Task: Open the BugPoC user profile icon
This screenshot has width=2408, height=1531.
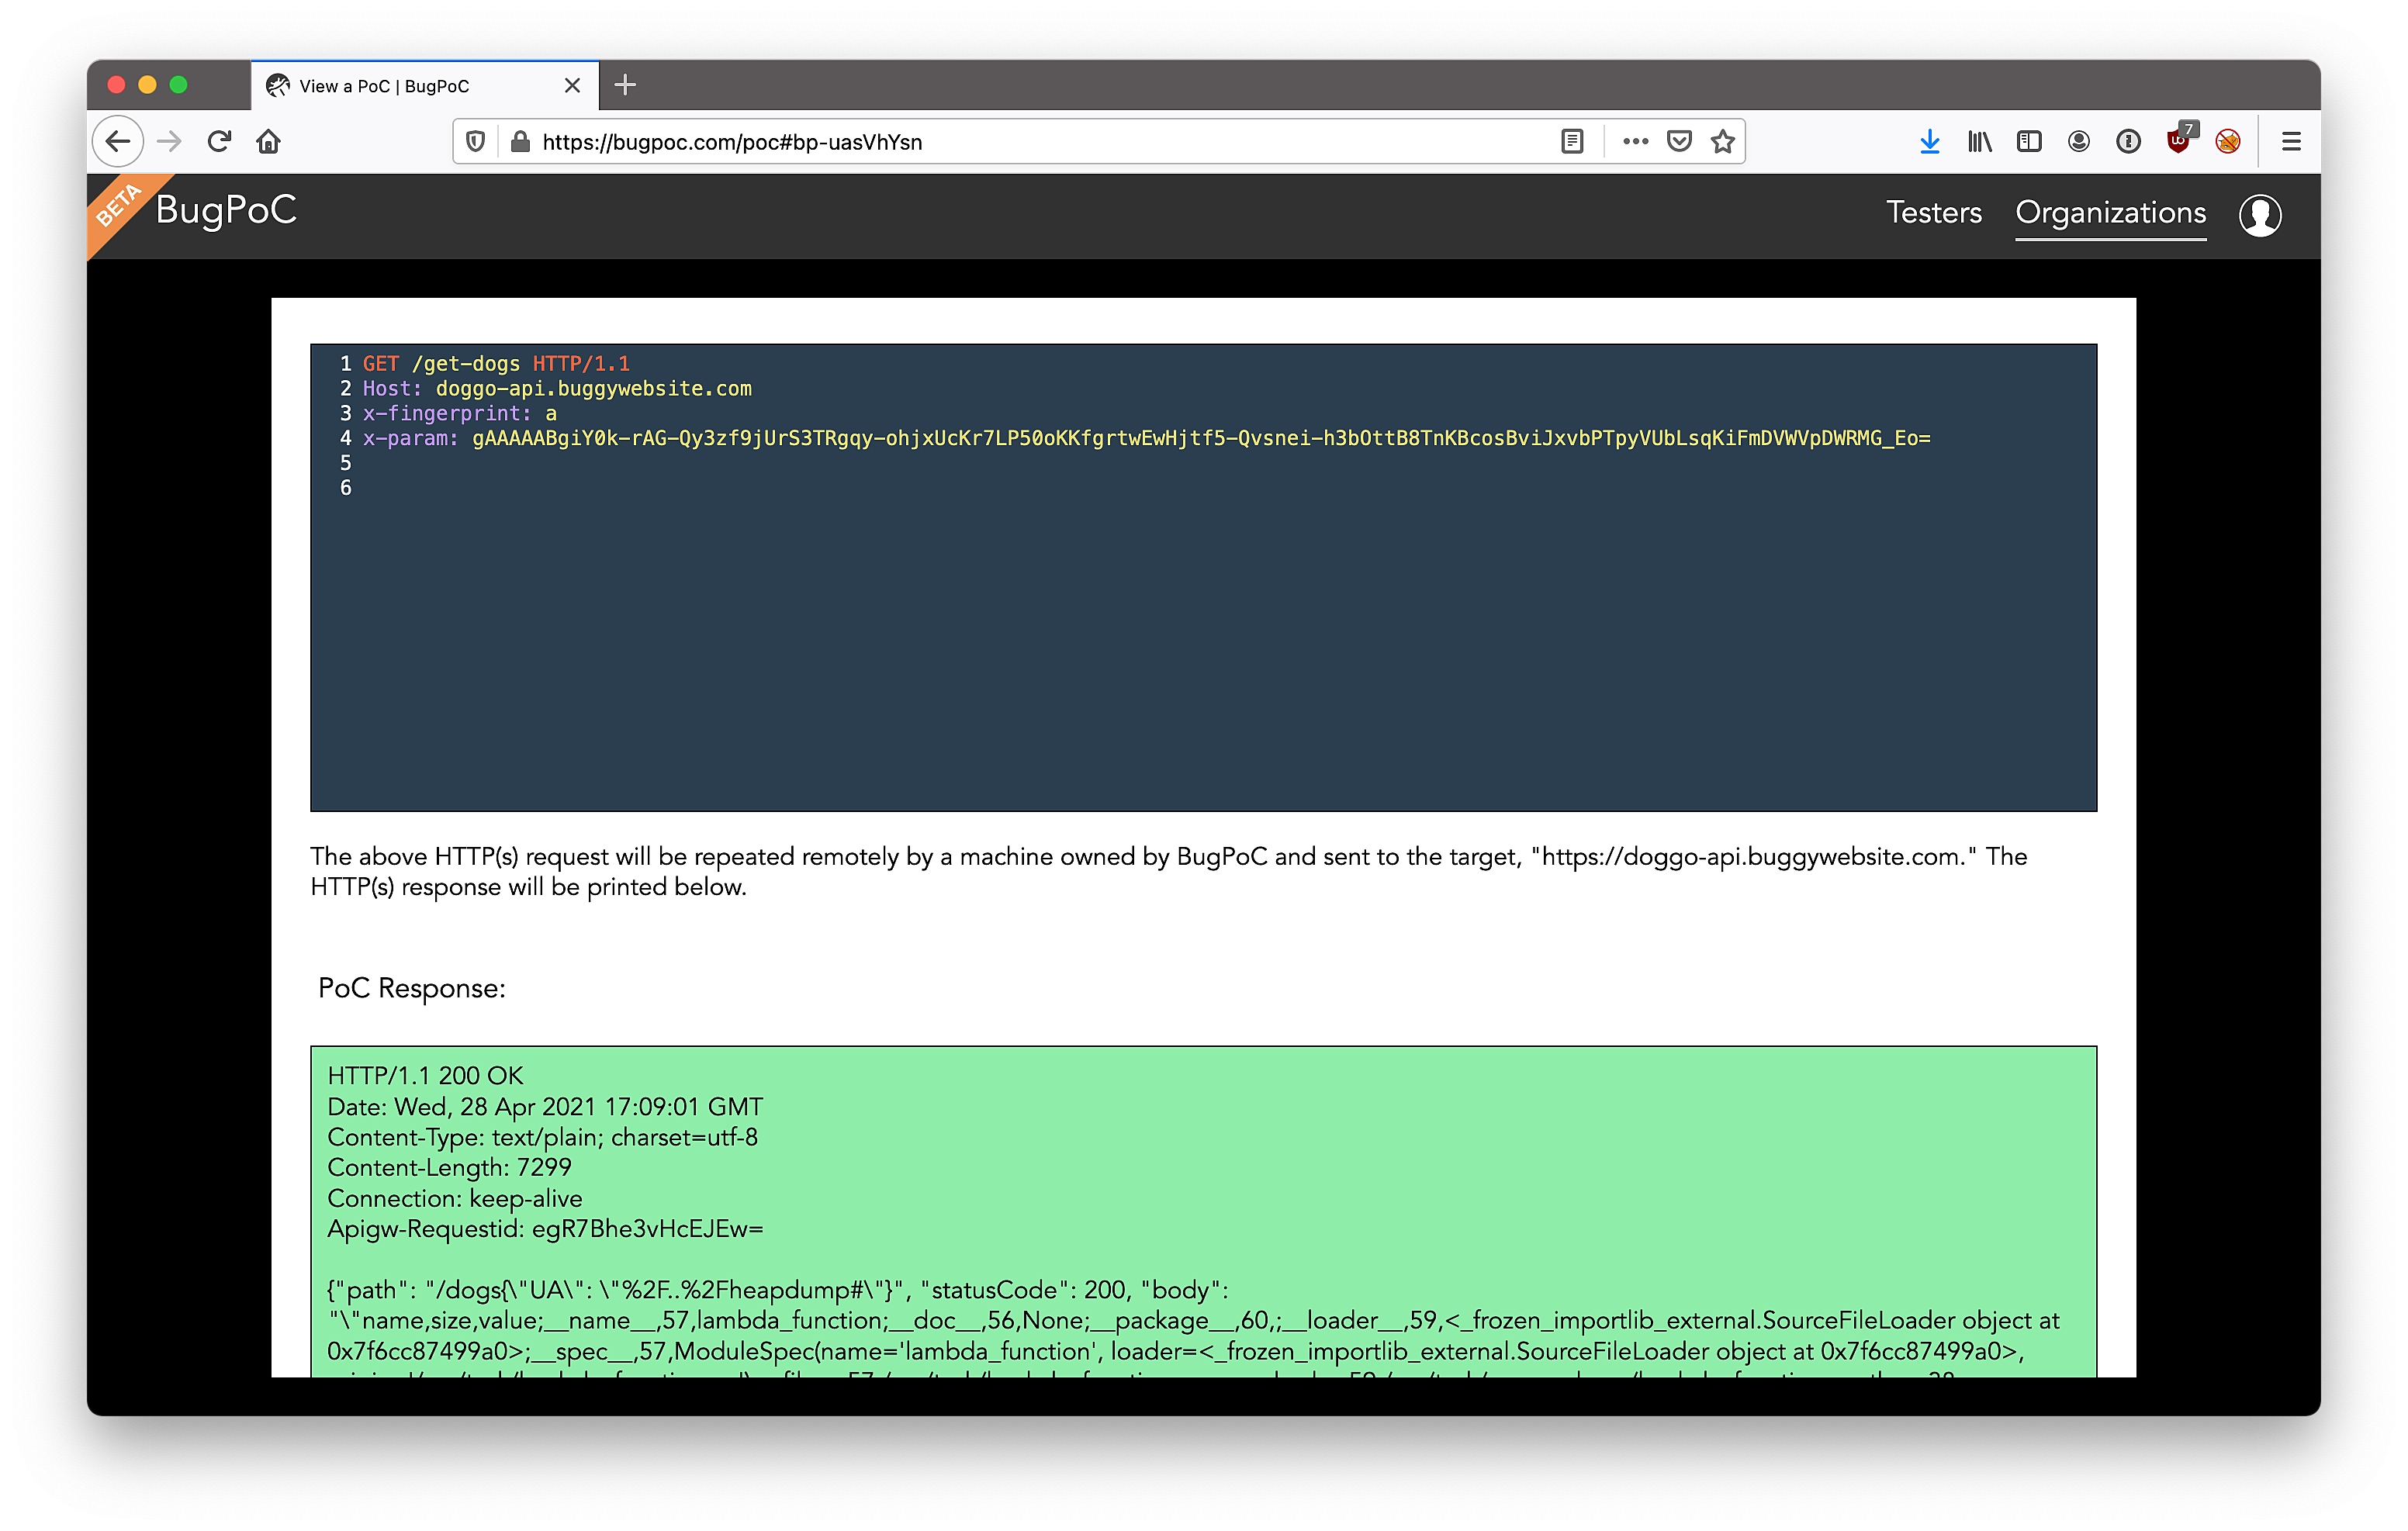Action: pos(2259,215)
